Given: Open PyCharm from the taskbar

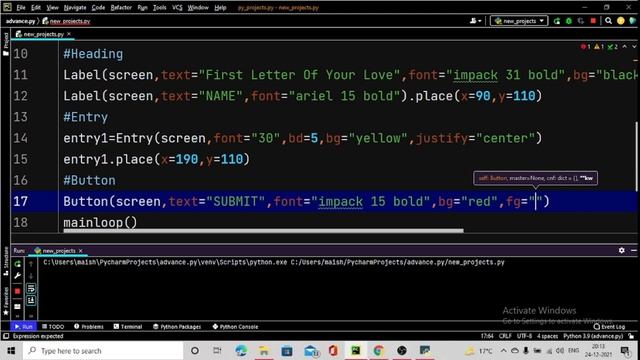Looking at the screenshot, I should click(x=356, y=351).
